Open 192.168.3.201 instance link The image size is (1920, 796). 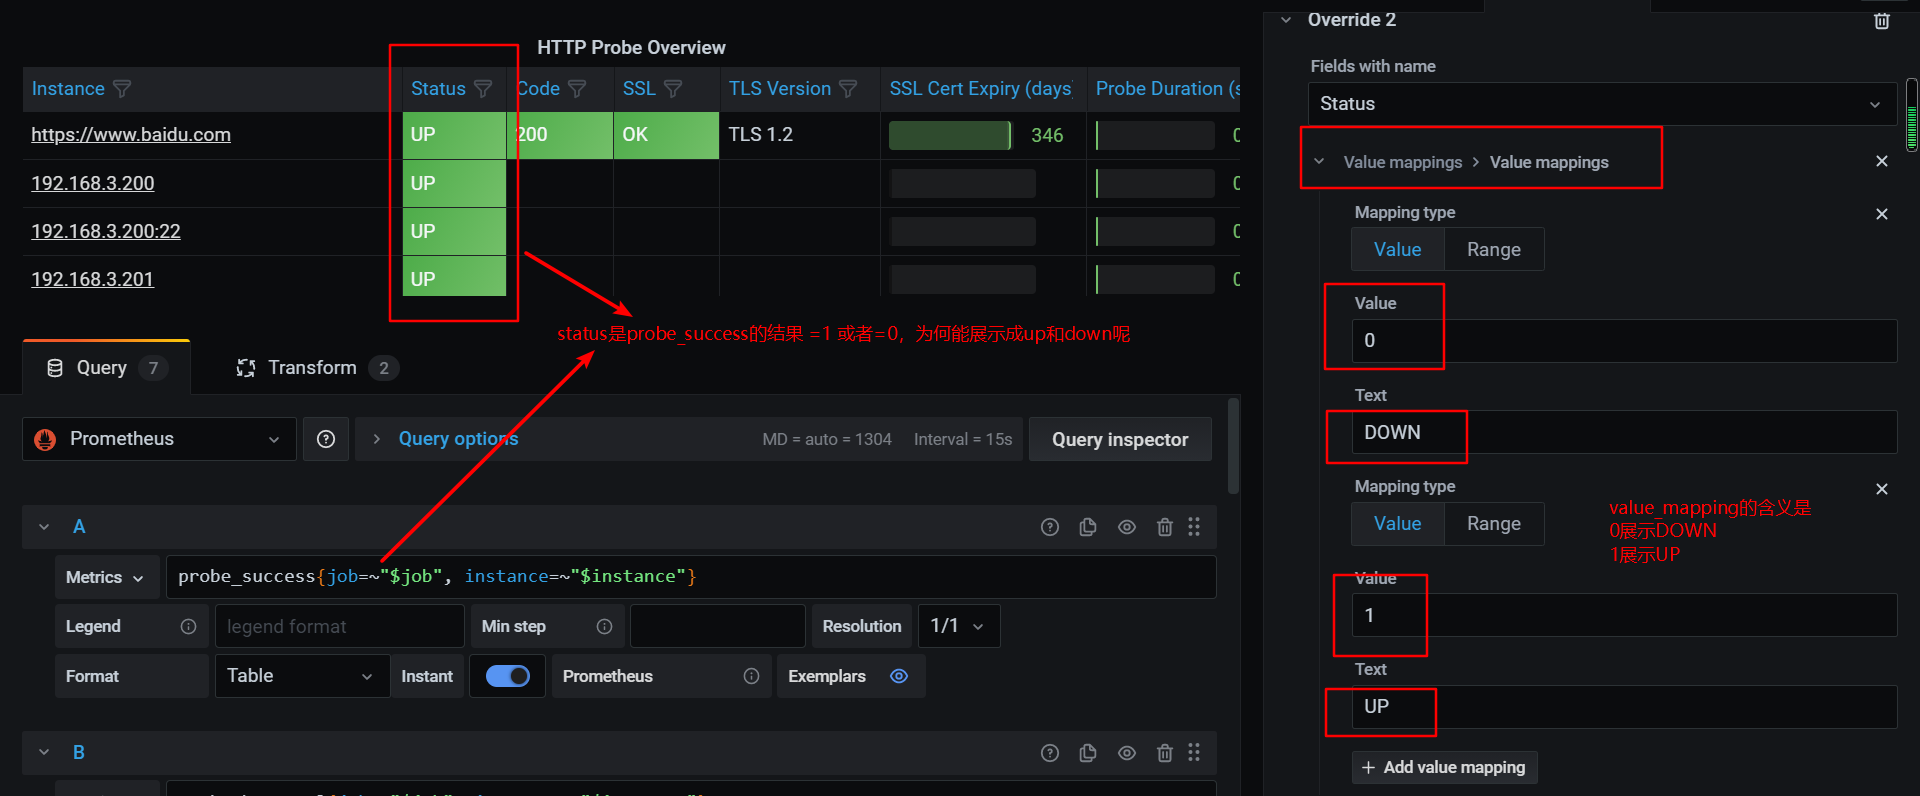point(93,280)
